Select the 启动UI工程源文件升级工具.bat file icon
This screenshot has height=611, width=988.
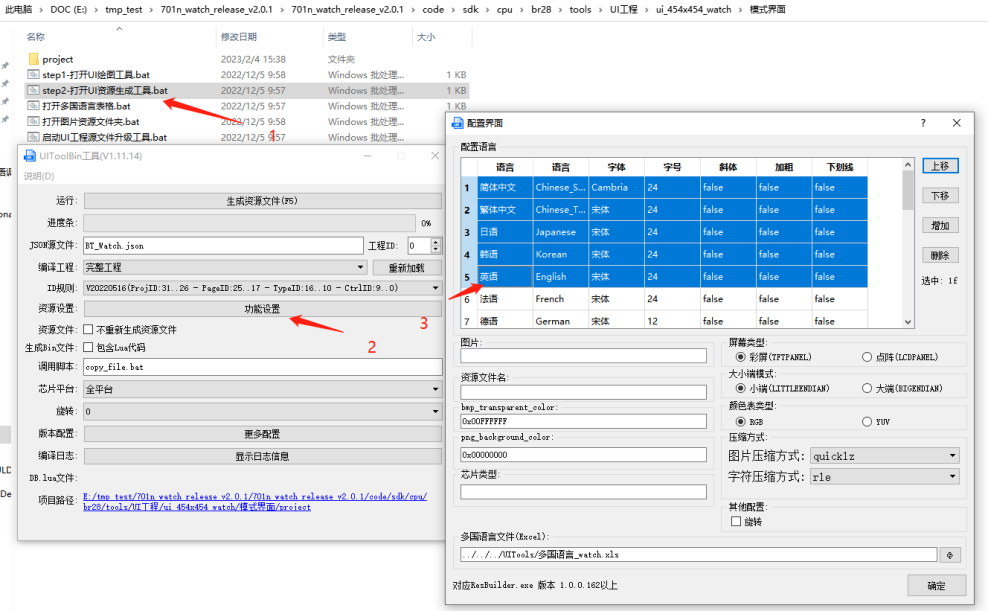pyautogui.click(x=33, y=137)
